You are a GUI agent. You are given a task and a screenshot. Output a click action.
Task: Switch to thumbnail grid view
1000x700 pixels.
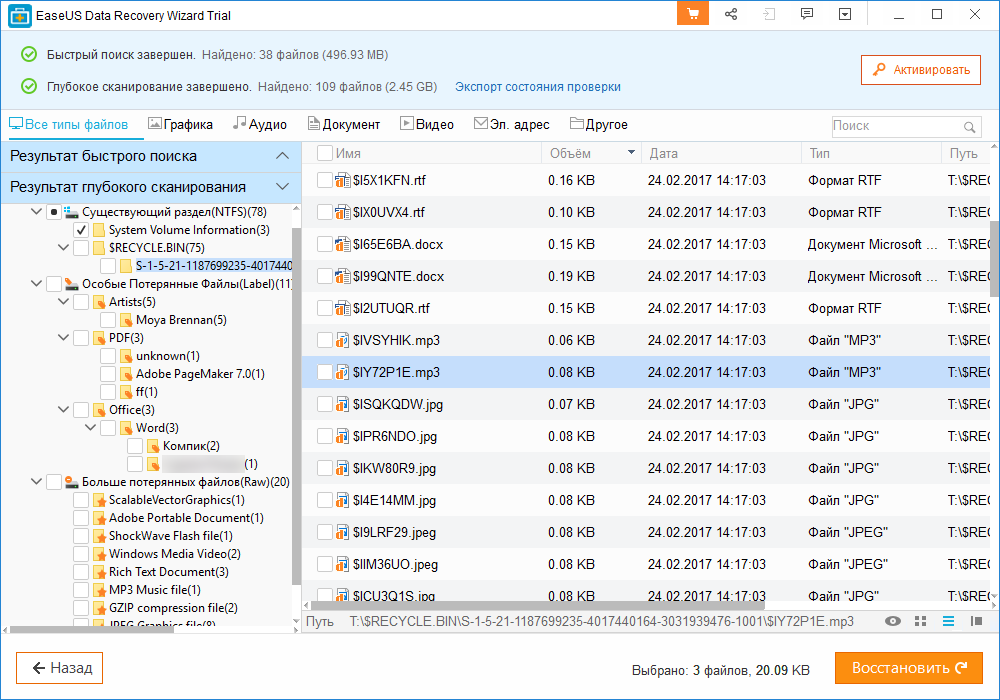click(x=920, y=621)
